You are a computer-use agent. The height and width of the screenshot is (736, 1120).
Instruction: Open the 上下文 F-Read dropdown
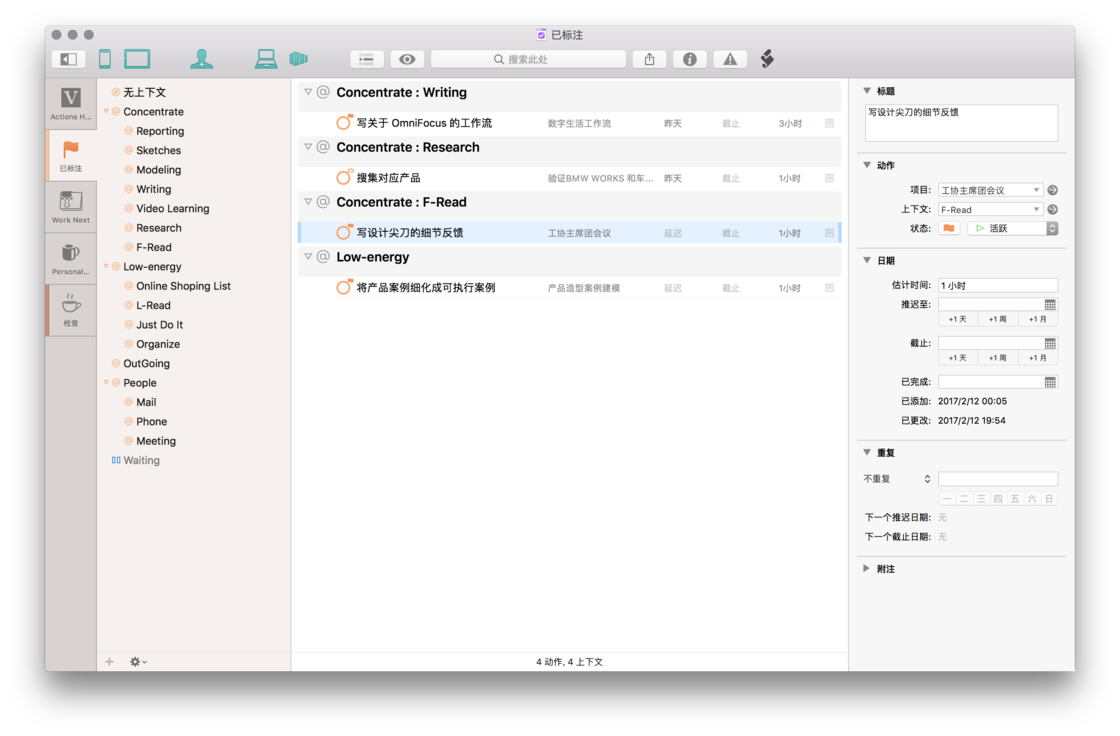tap(990, 209)
